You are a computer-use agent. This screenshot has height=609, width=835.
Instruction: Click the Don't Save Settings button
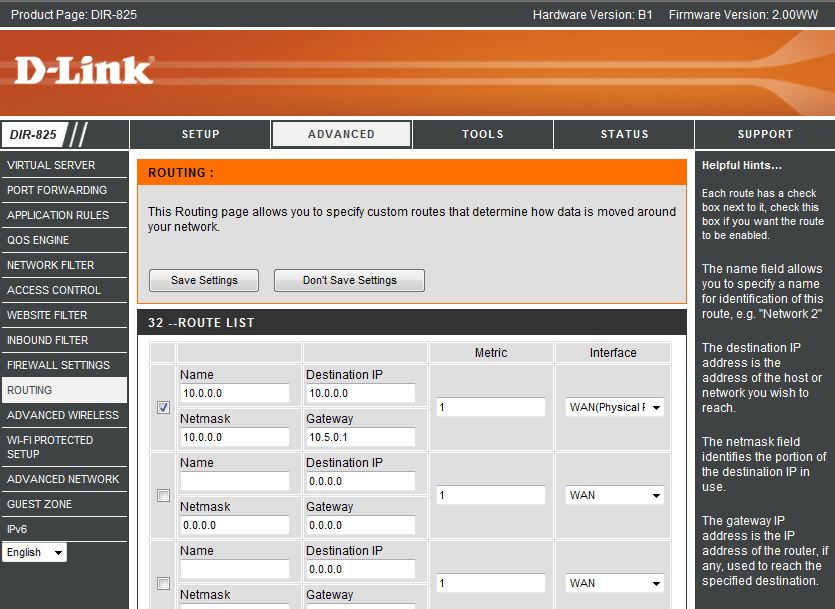tap(349, 280)
